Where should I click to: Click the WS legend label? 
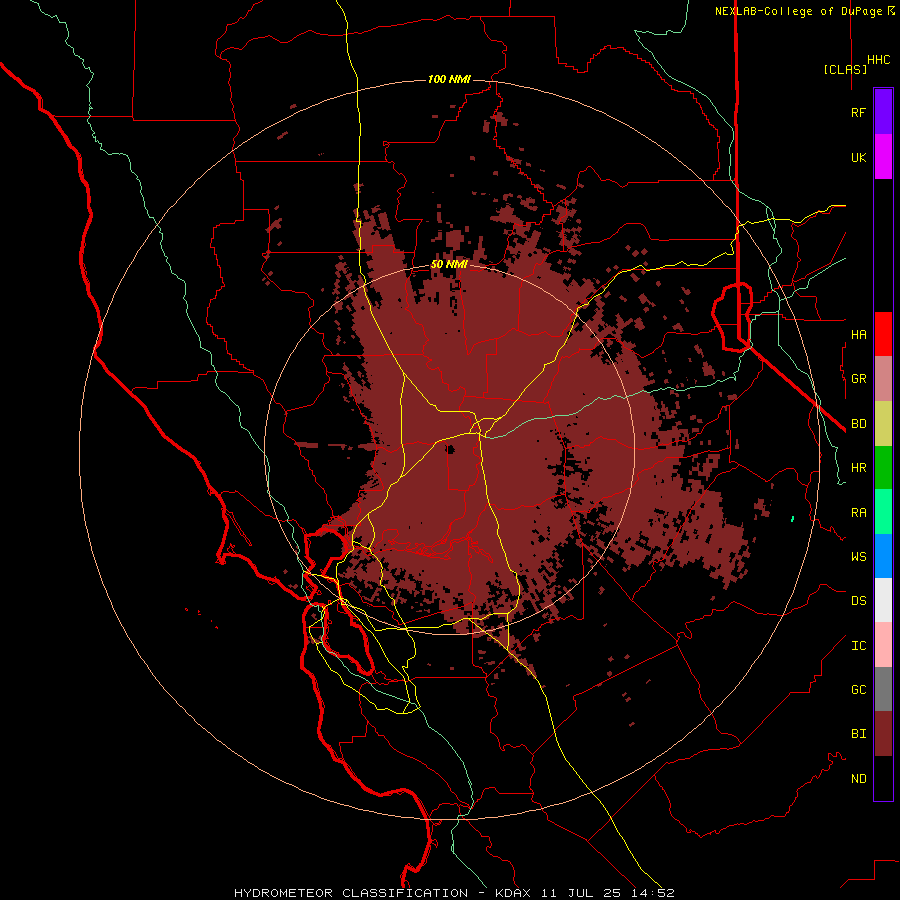[858, 557]
